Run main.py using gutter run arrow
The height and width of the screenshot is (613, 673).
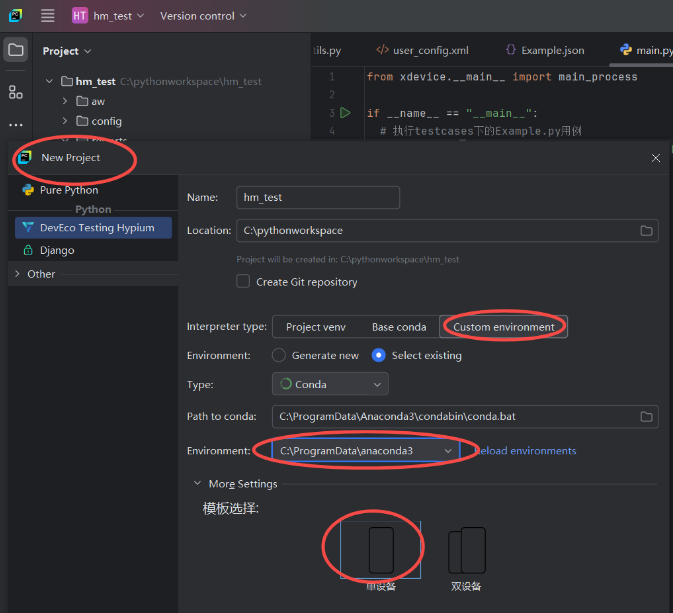tap(345, 113)
